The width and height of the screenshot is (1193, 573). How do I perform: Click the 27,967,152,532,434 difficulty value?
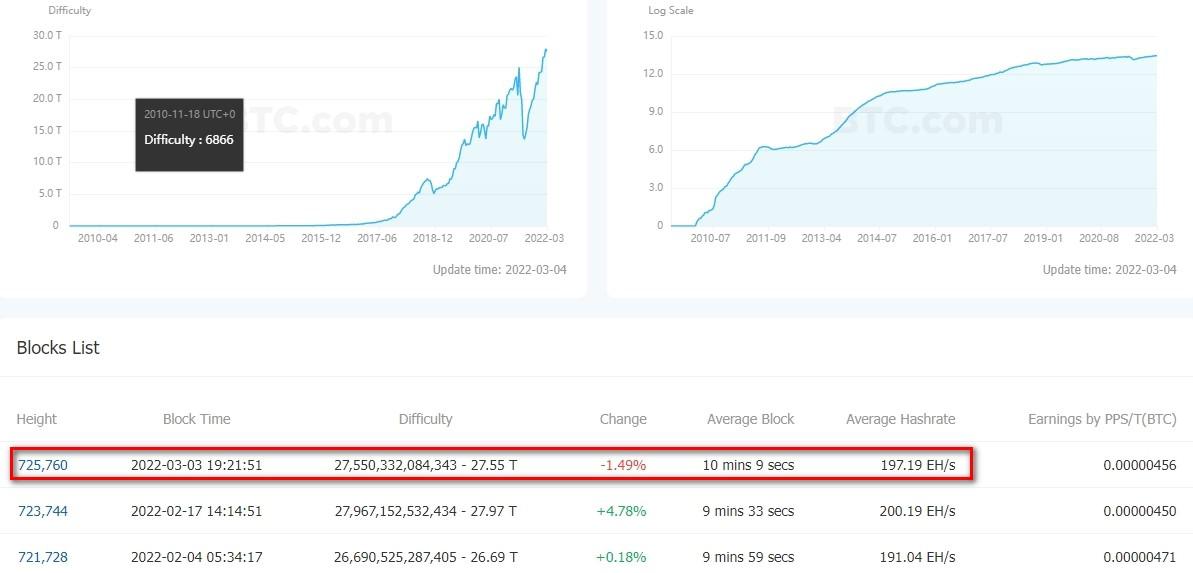tap(396, 511)
